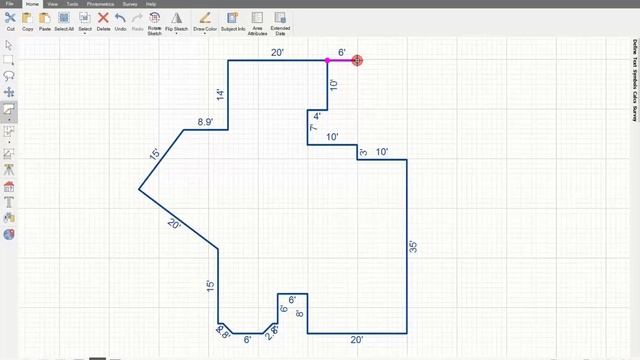The width and height of the screenshot is (640, 360).
Task: Select the red-roof house symbol tool
Action: [9, 187]
